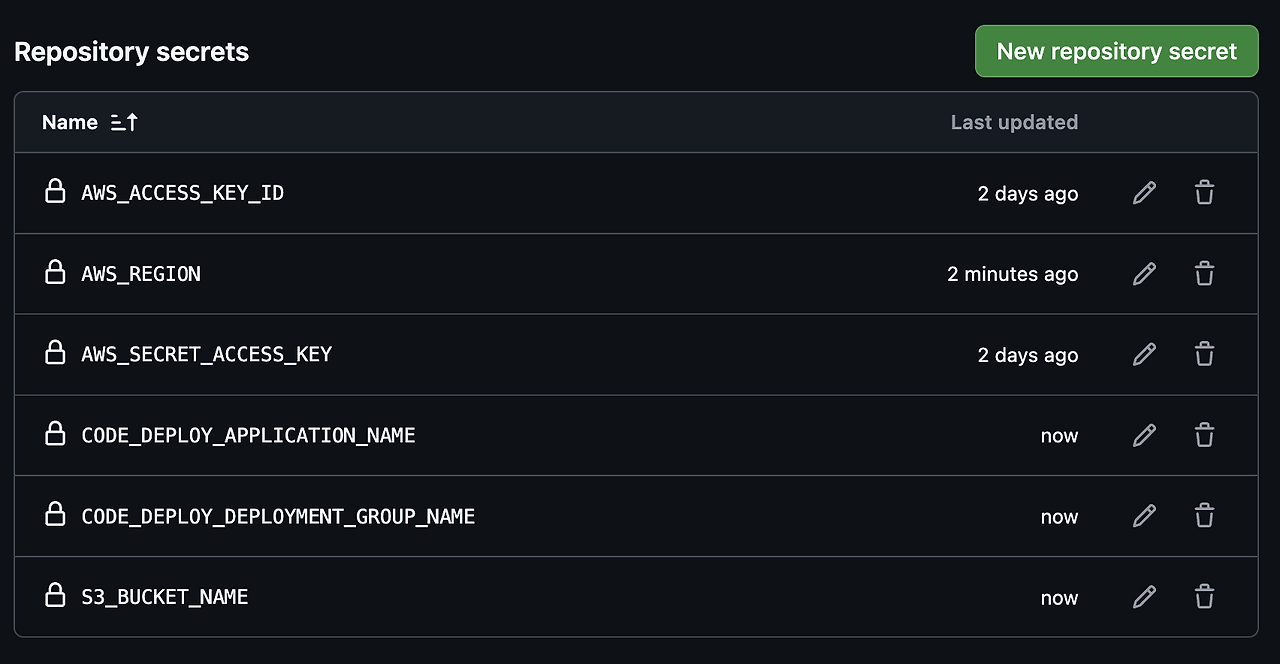Image resolution: width=1280 pixels, height=664 pixels.
Task: Delete CODE_DEPLOY_APPLICATION_NAME using trash icon
Action: (1204, 436)
